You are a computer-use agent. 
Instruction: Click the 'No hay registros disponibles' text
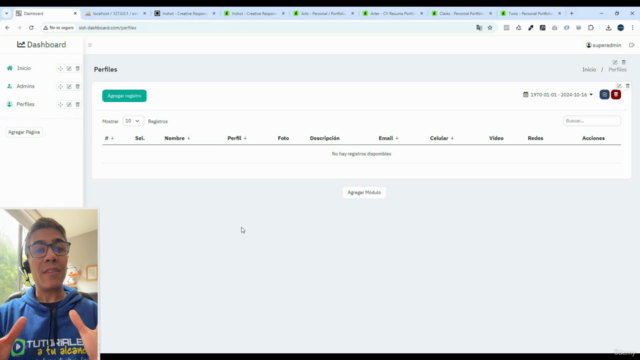pos(361,154)
